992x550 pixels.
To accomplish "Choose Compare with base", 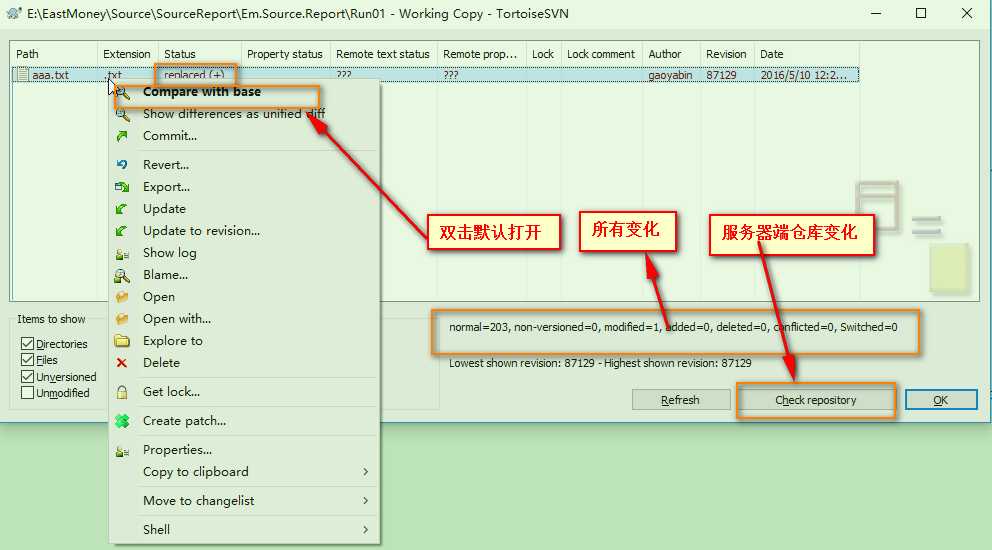I will [x=245, y=92].
